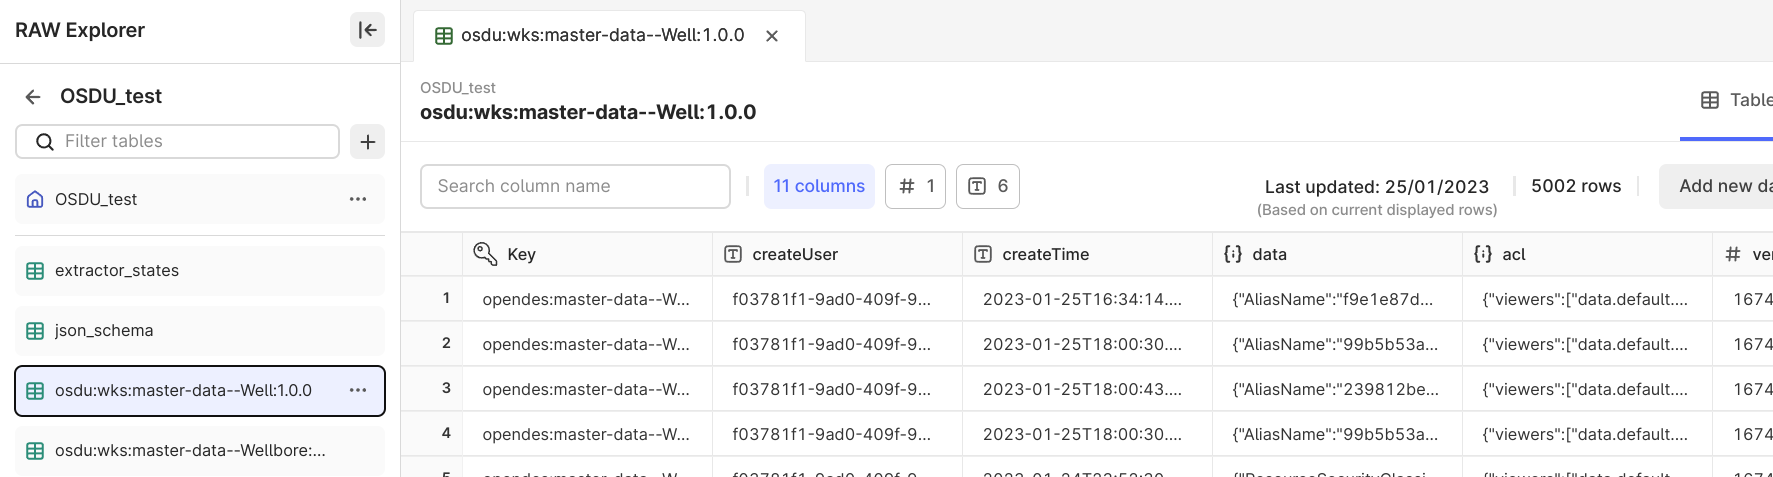Image resolution: width=1773 pixels, height=477 pixels.
Task: Click the number hash icon on last column
Action: click(1733, 254)
